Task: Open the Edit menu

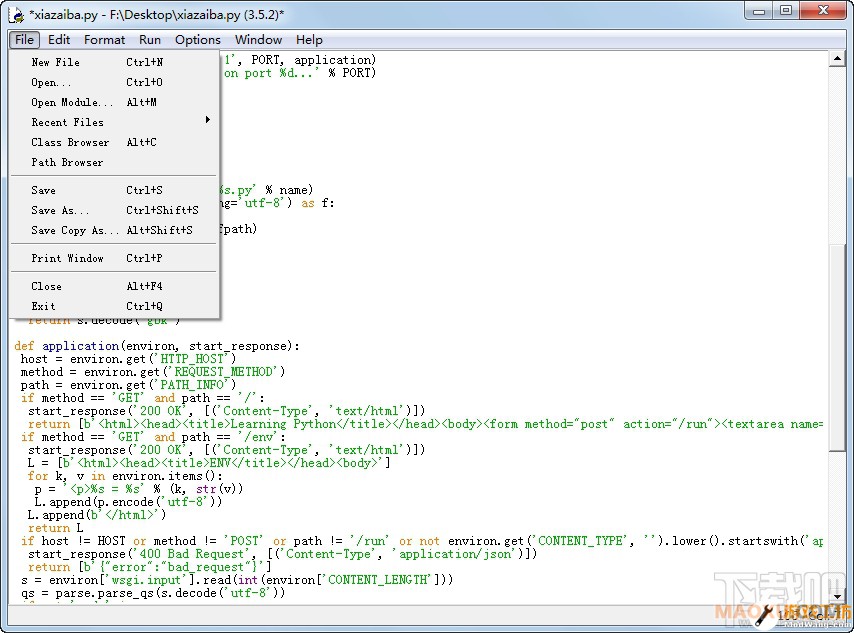Action: tap(59, 40)
